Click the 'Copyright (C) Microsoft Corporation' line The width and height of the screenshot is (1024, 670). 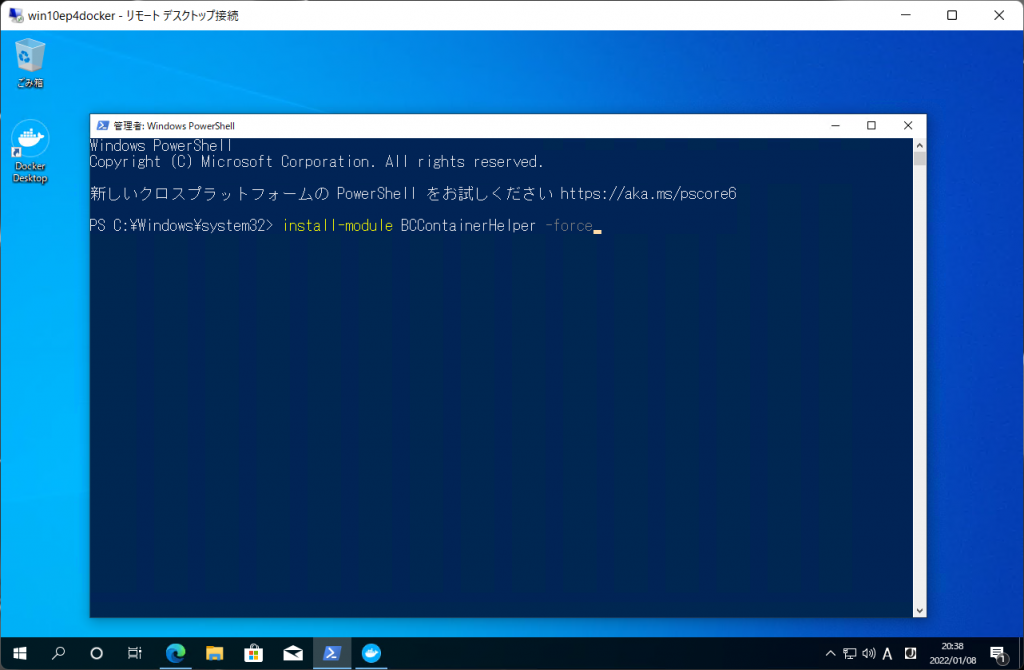click(x=316, y=161)
